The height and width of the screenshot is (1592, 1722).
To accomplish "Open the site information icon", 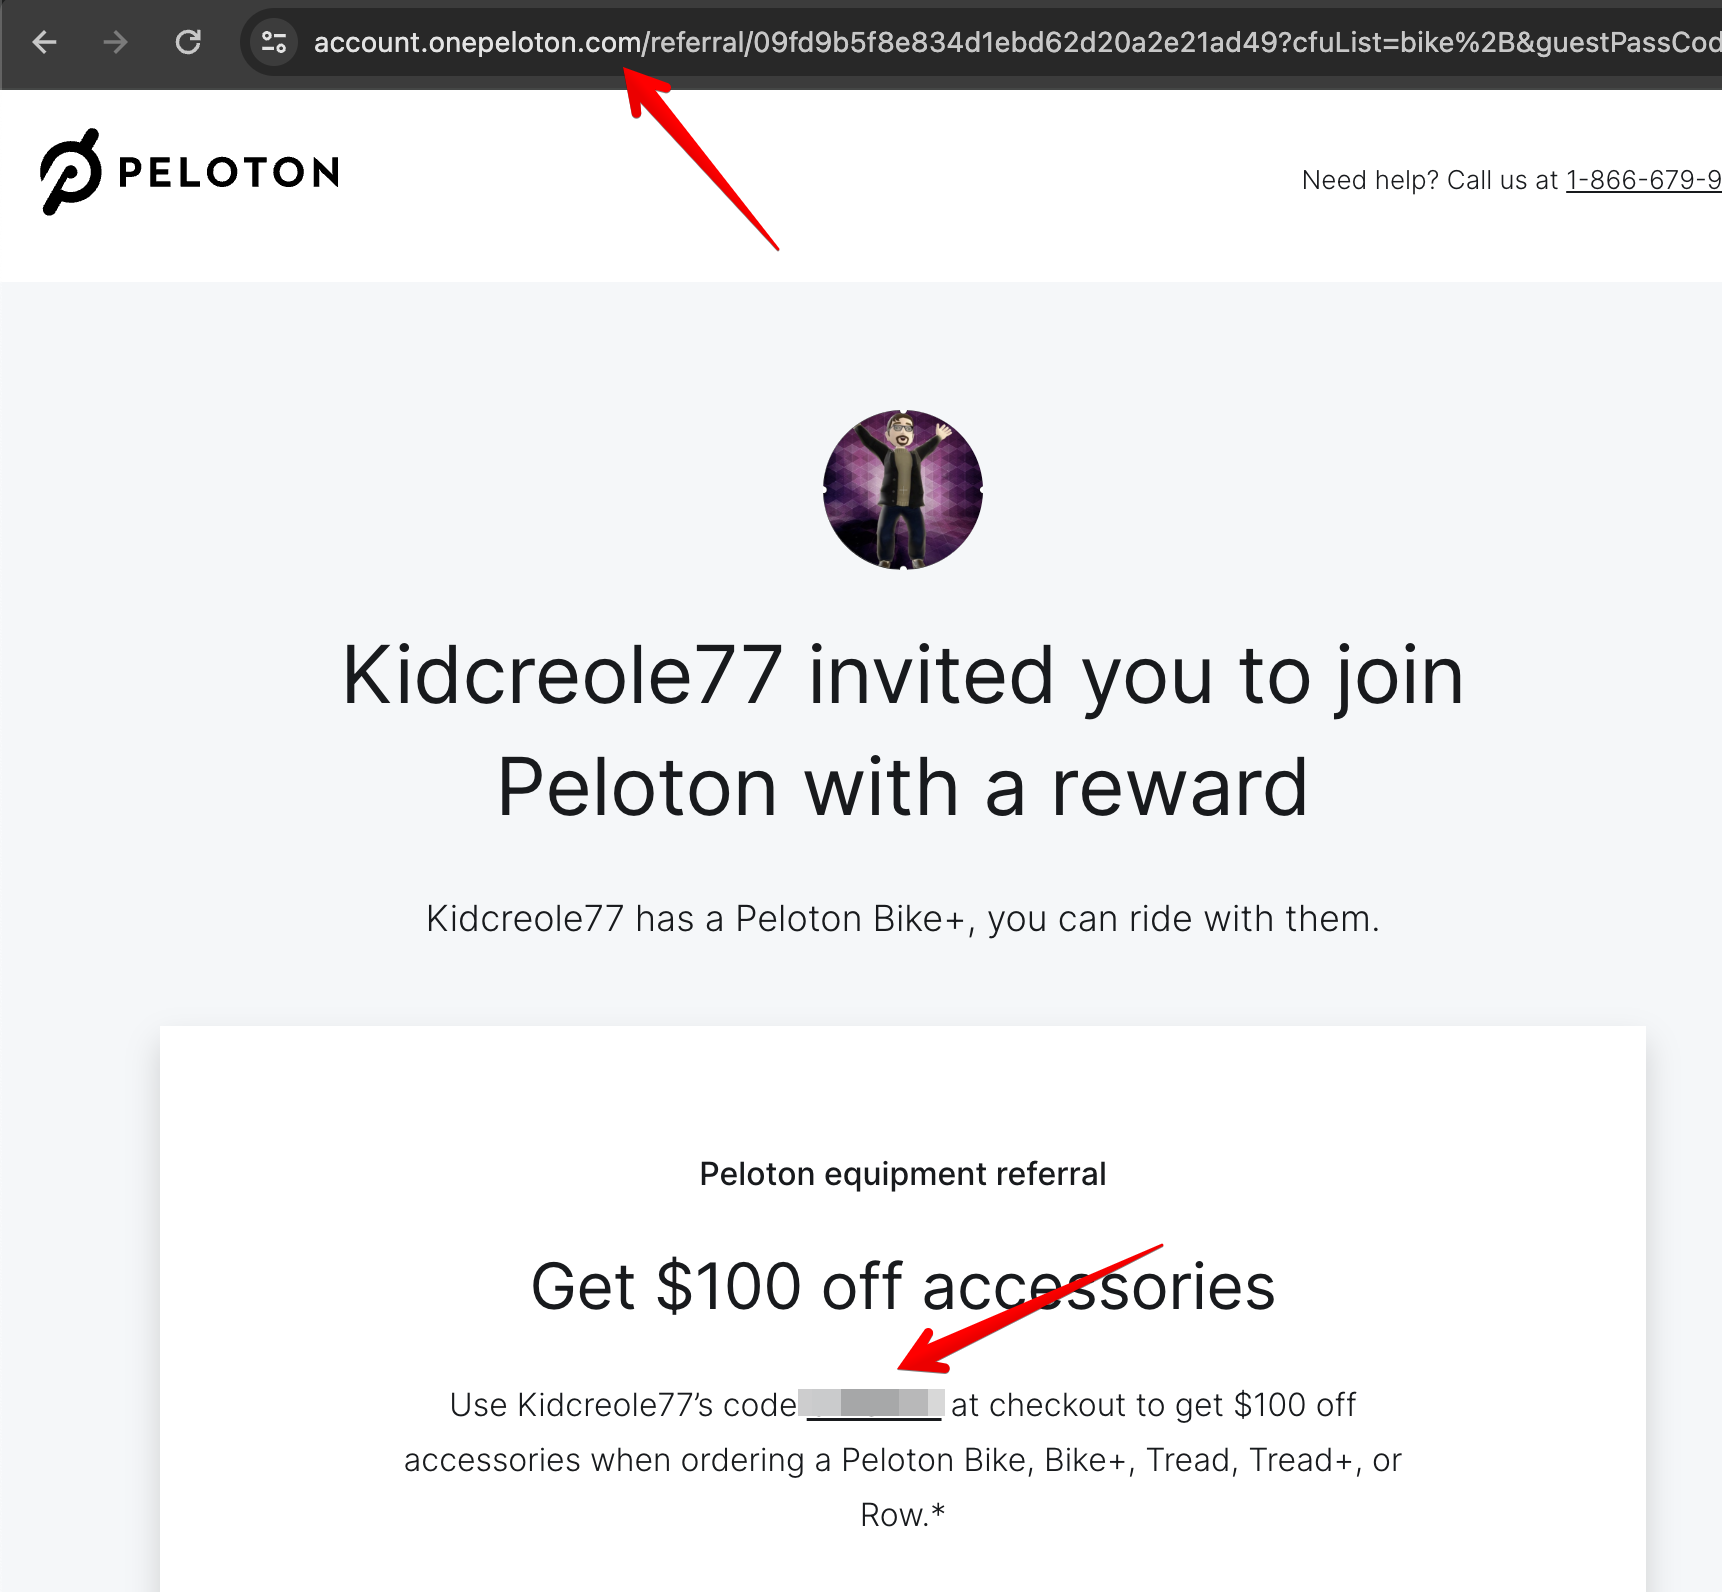I will [x=273, y=42].
